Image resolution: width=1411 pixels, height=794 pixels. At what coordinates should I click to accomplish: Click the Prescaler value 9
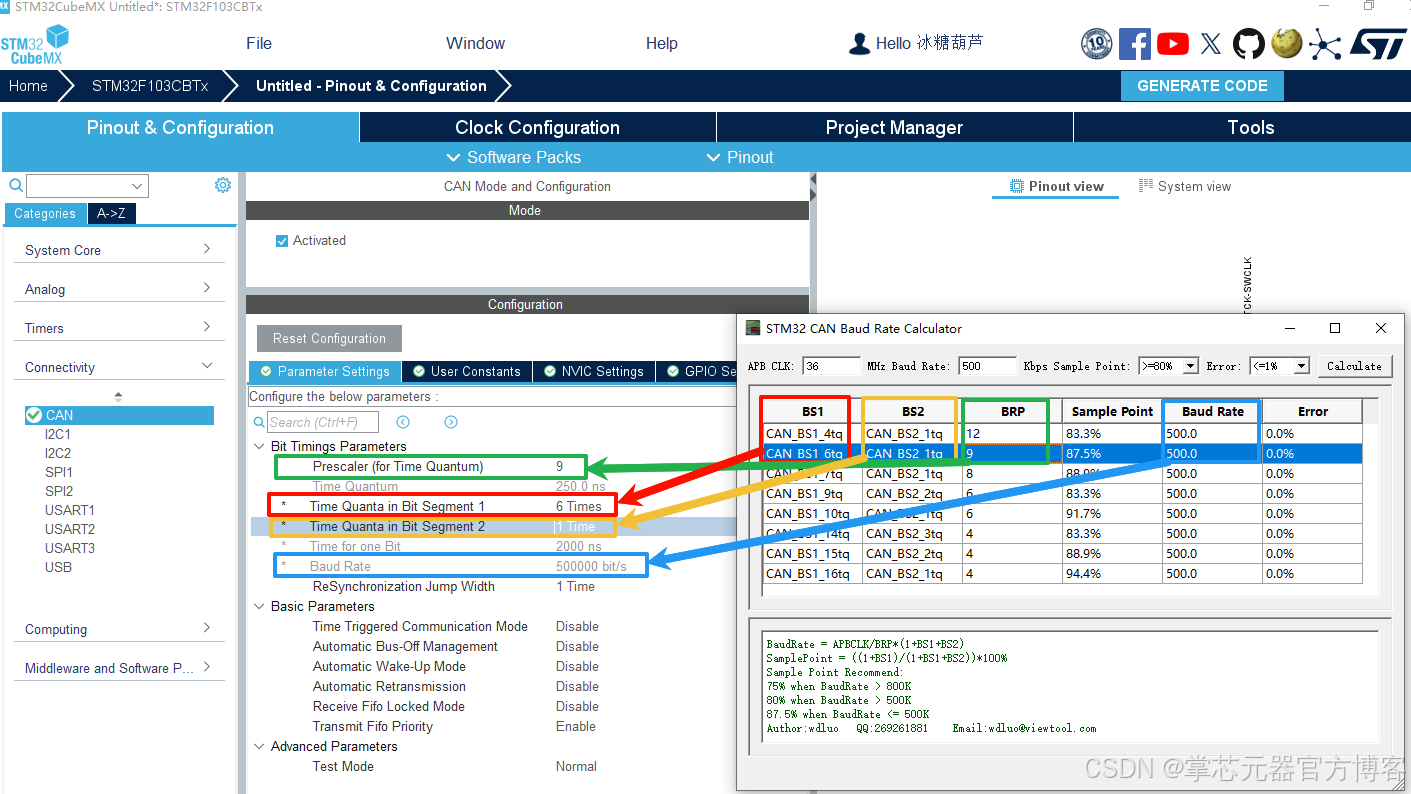click(560, 467)
